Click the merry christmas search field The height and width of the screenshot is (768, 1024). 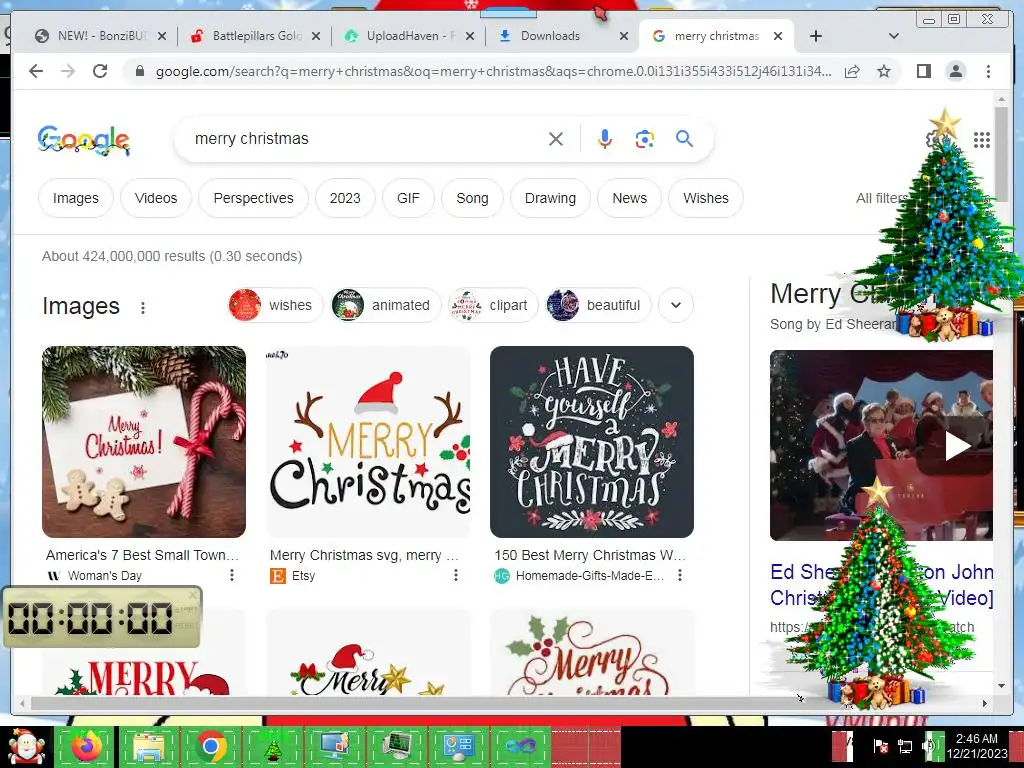(x=366, y=139)
